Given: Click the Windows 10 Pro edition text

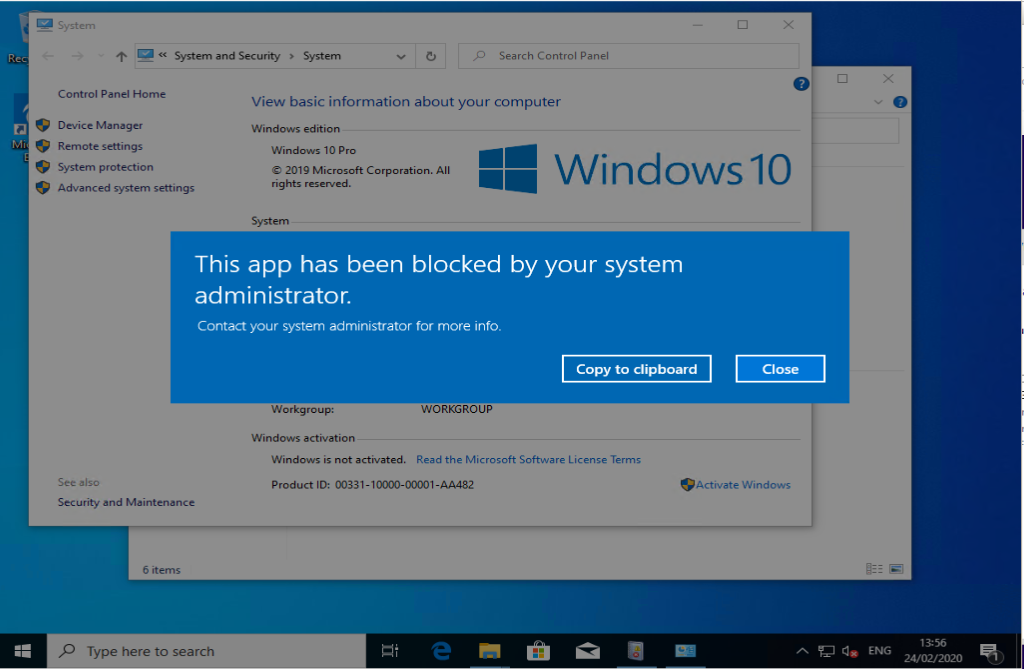Looking at the screenshot, I should click(313, 150).
